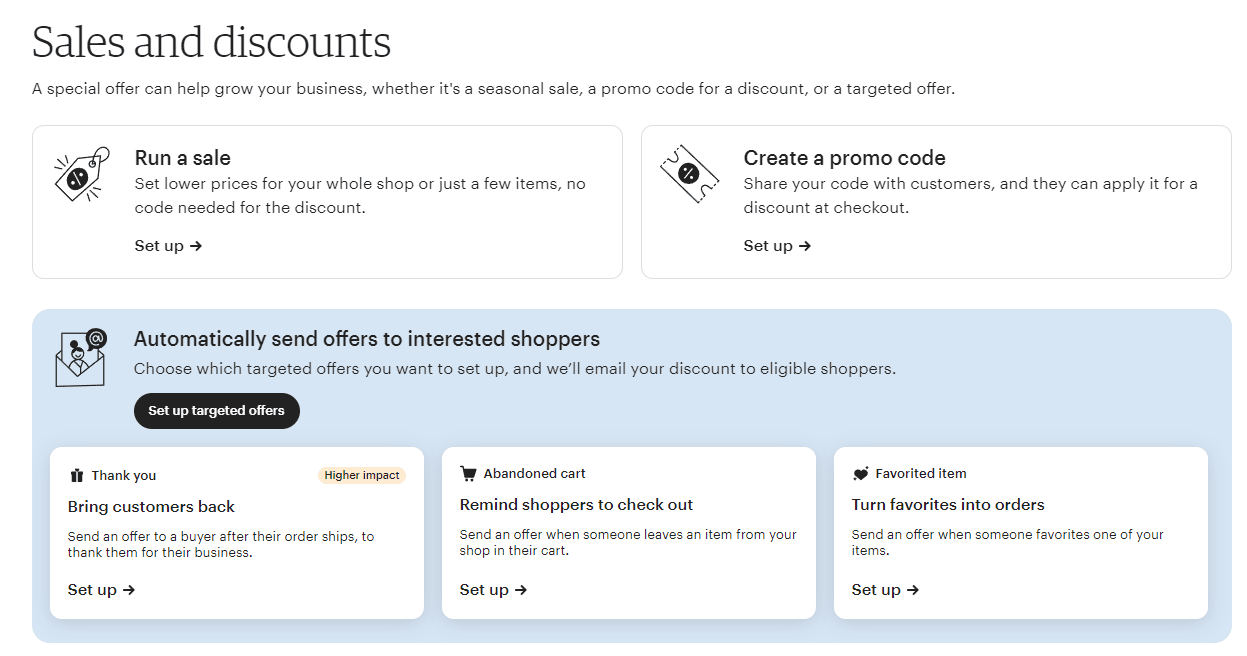Image resolution: width=1247 pixels, height=656 pixels.
Task: Open Set up for Turn favorites into orders
Action: [886, 590]
